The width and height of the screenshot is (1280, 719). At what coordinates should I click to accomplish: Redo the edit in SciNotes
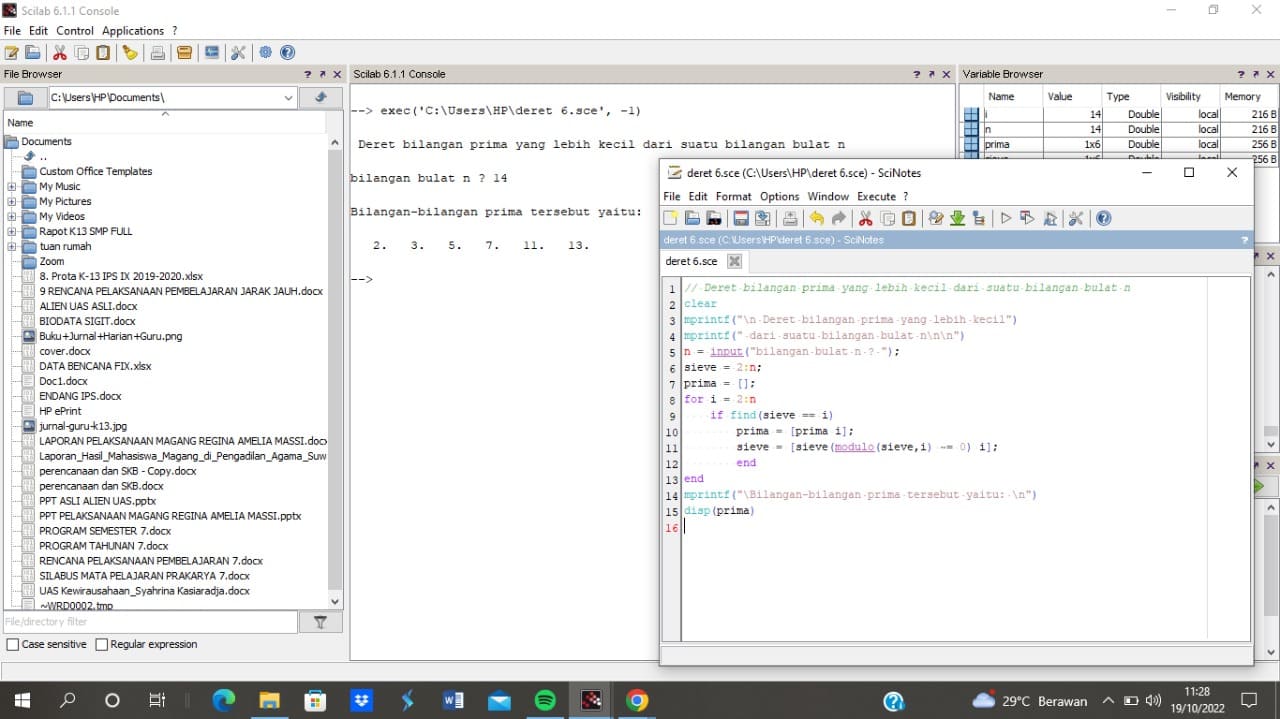click(x=838, y=218)
